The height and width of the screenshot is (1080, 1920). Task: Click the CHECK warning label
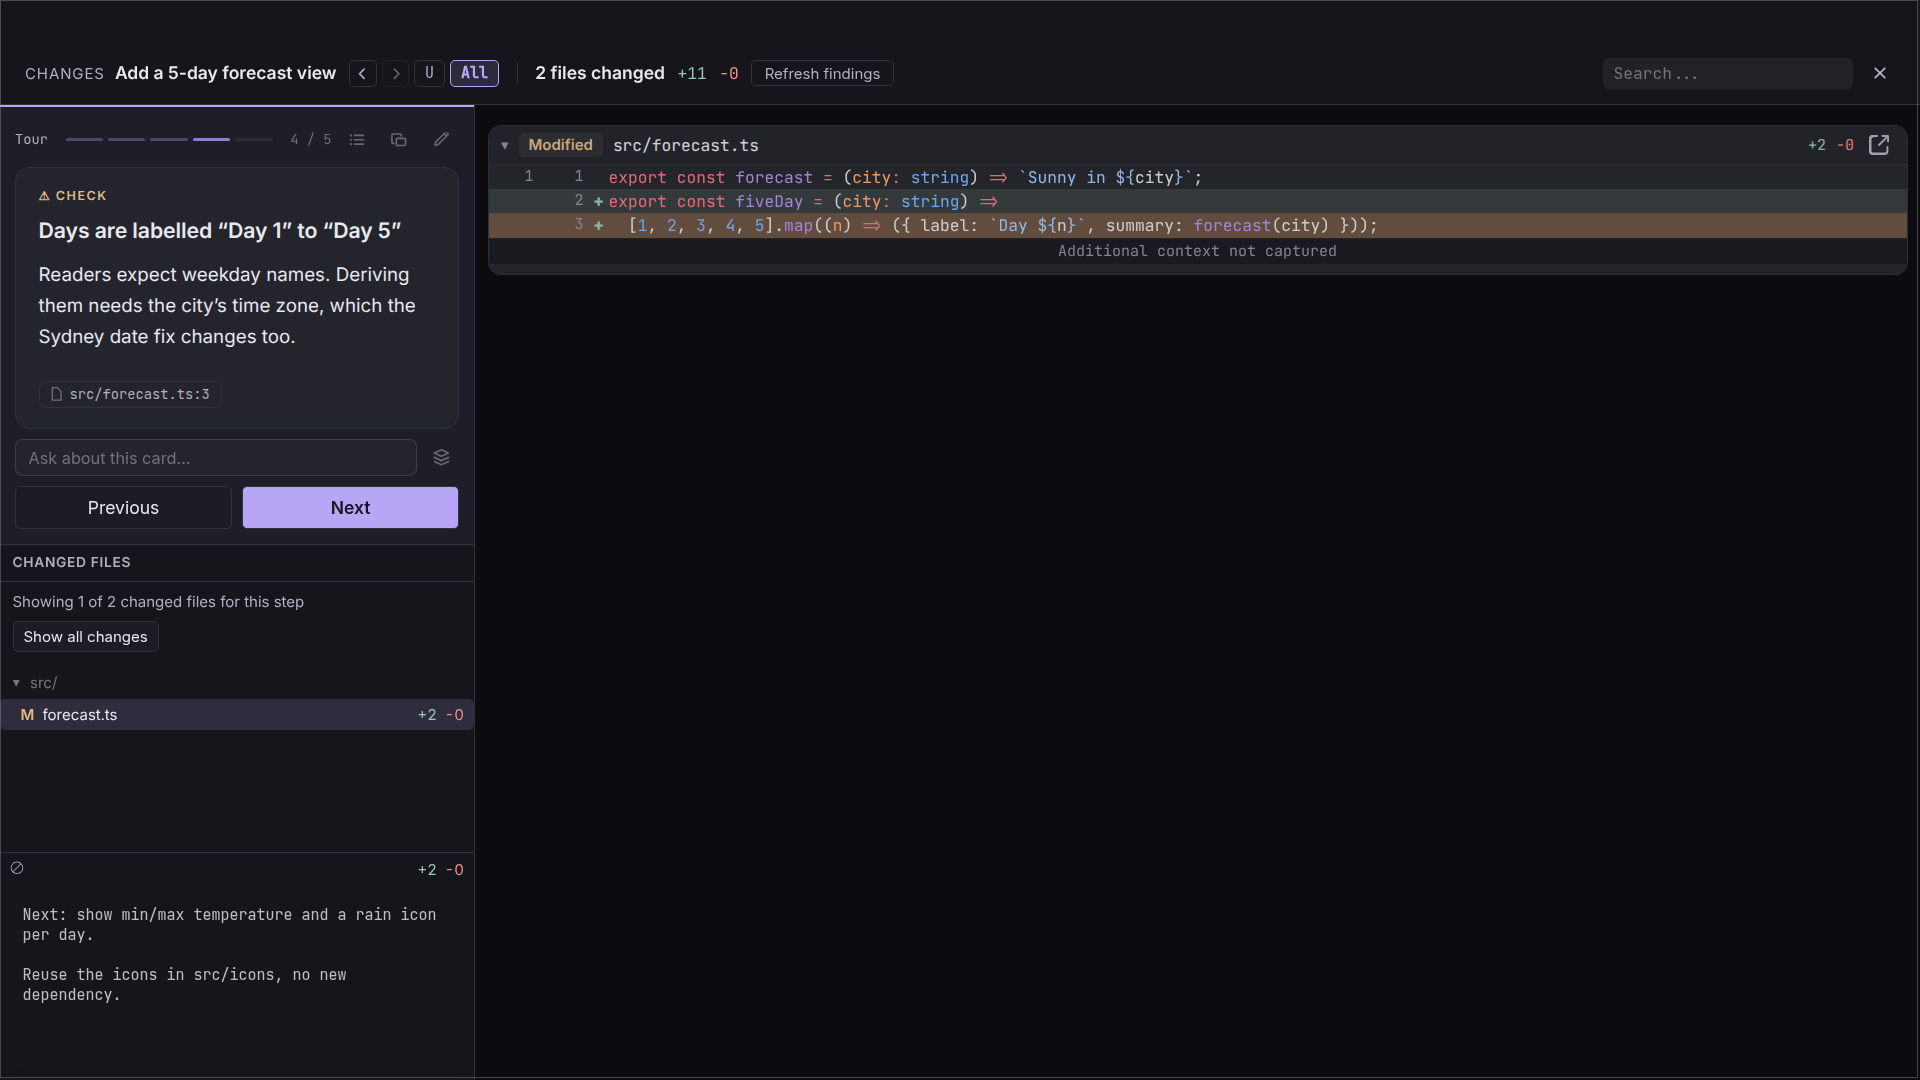point(73,196)
